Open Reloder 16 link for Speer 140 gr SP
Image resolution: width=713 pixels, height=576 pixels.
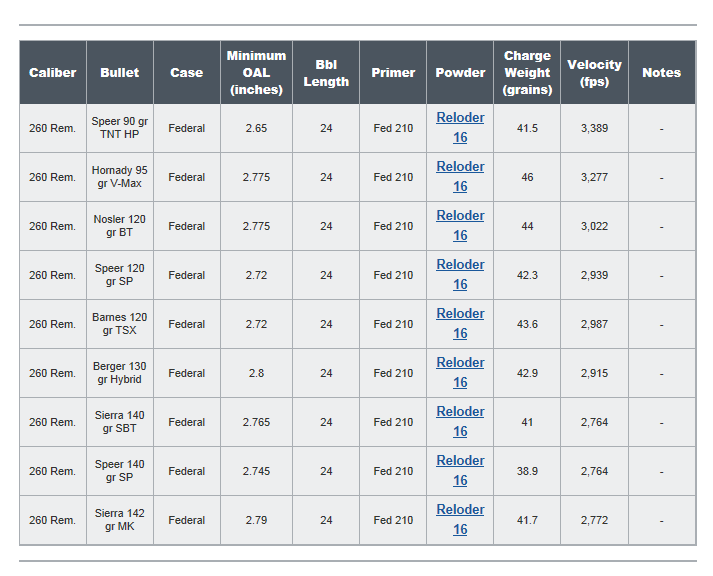coord(460,471)
